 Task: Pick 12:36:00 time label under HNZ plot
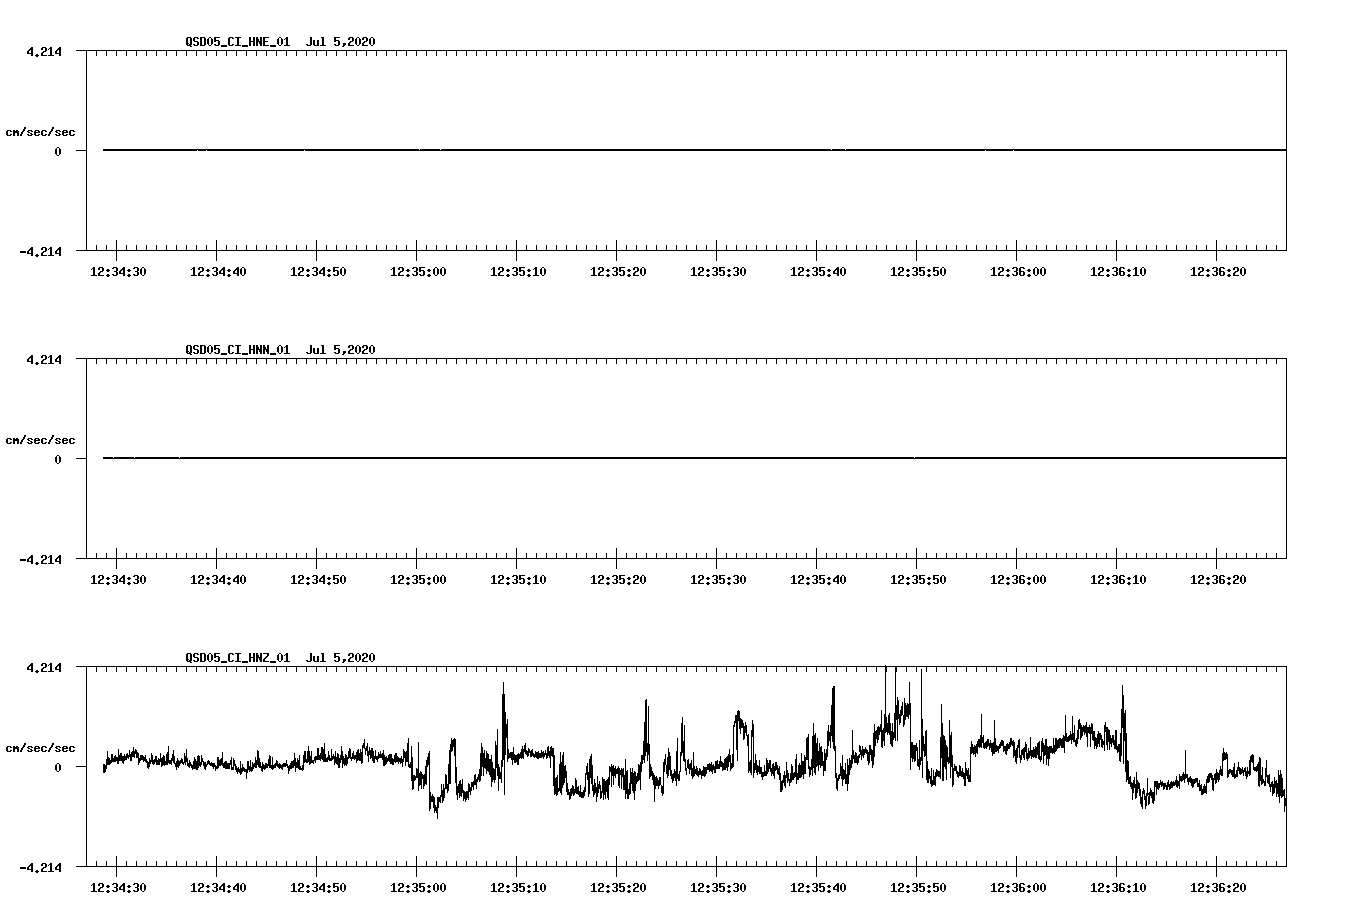click(x=1018, y=888)
